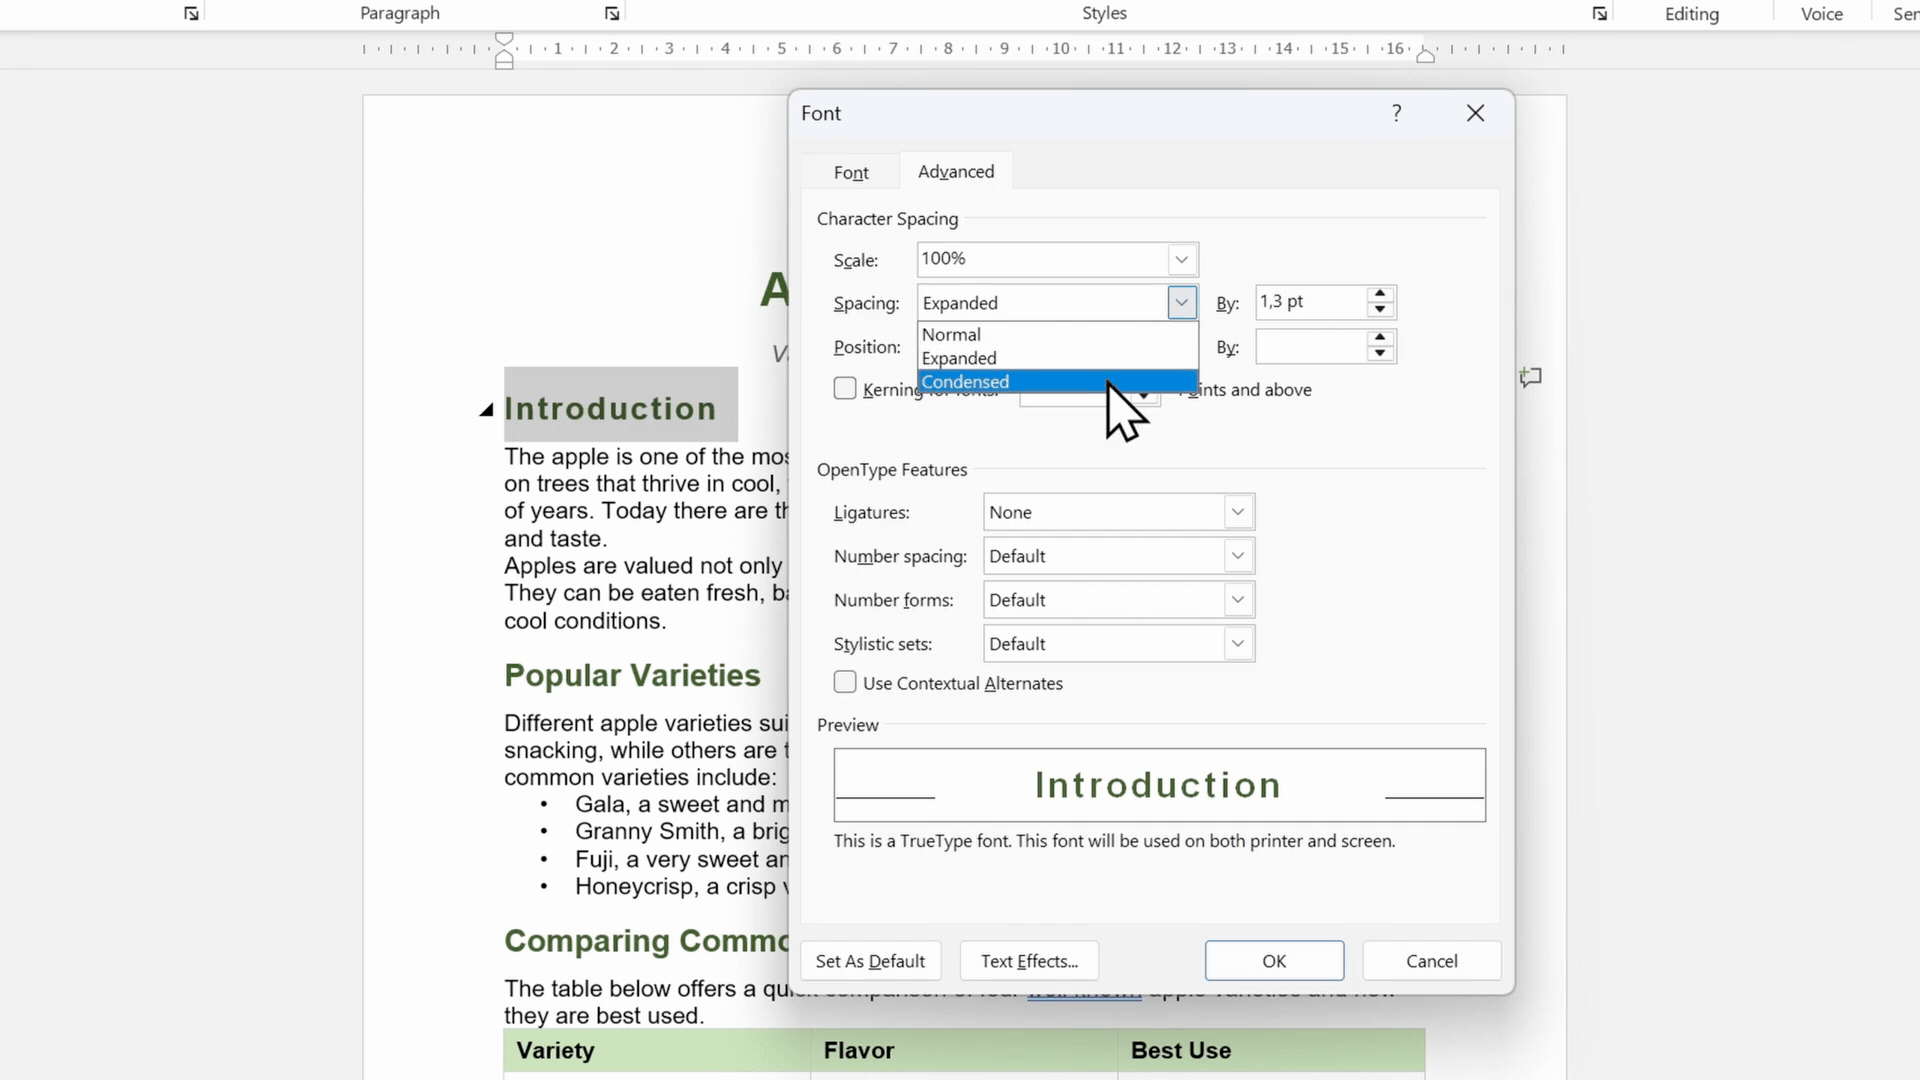
Task: Click the Voice ribbon group
Action: (x=1821, y=14)
